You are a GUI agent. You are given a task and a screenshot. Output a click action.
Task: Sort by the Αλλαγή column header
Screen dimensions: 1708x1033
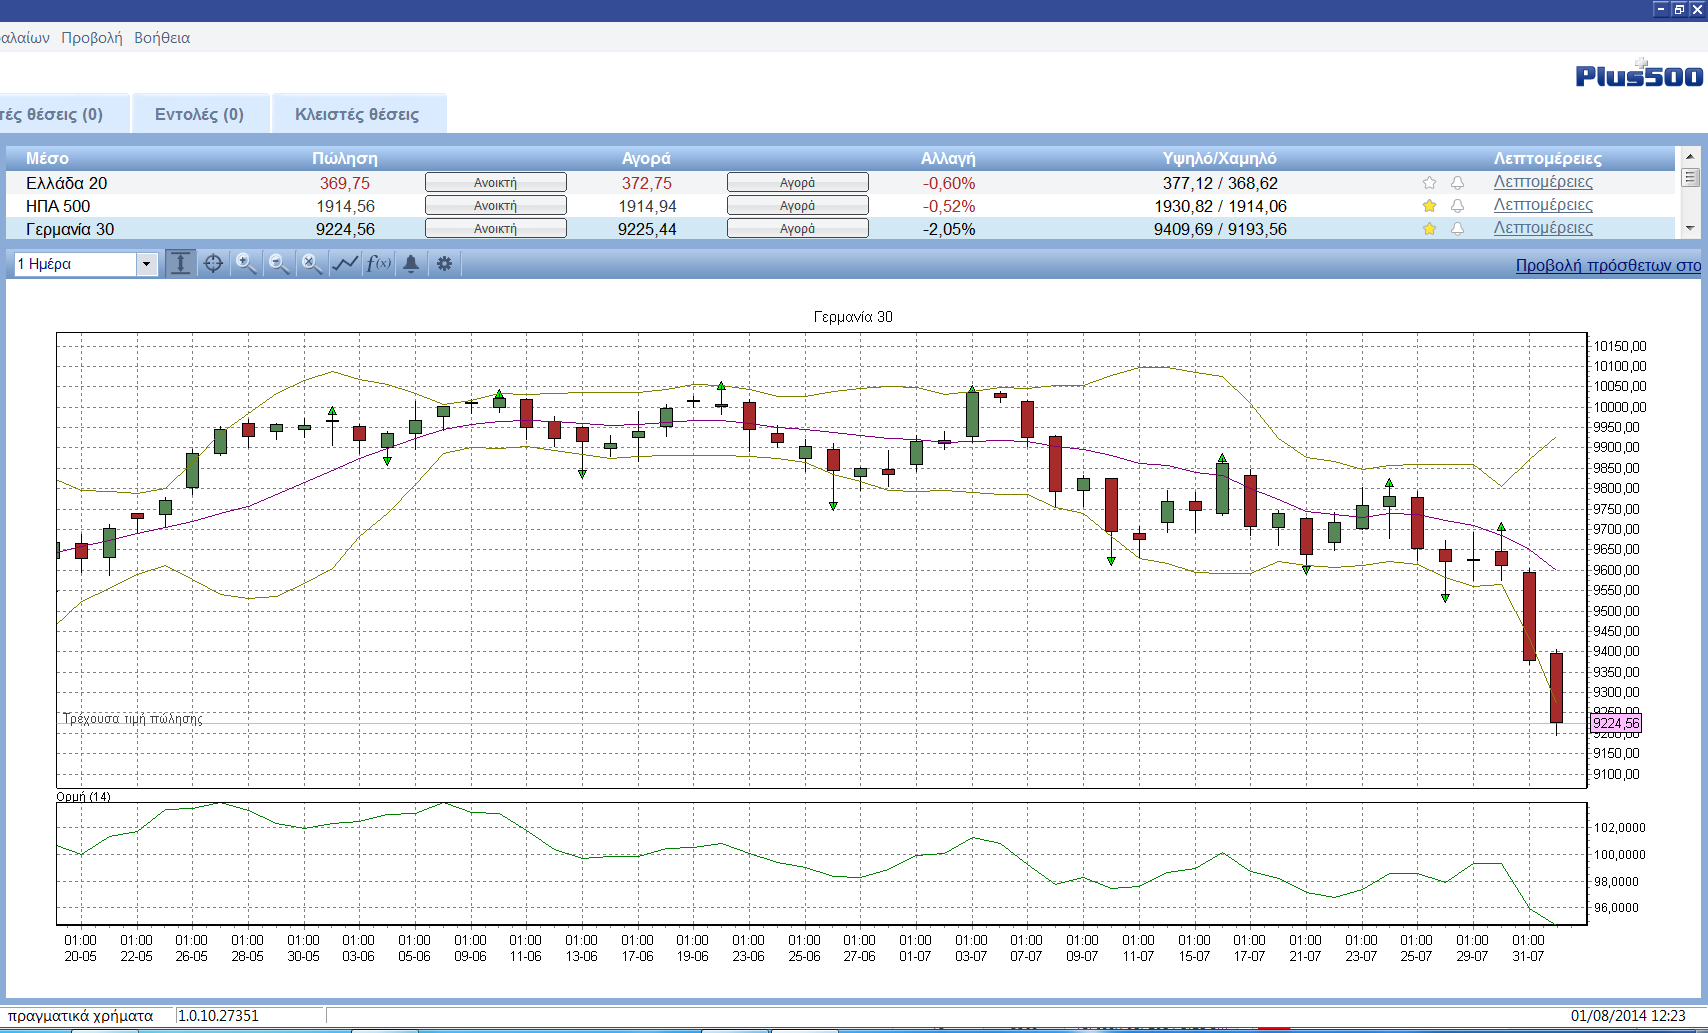[x=948, y=158]
